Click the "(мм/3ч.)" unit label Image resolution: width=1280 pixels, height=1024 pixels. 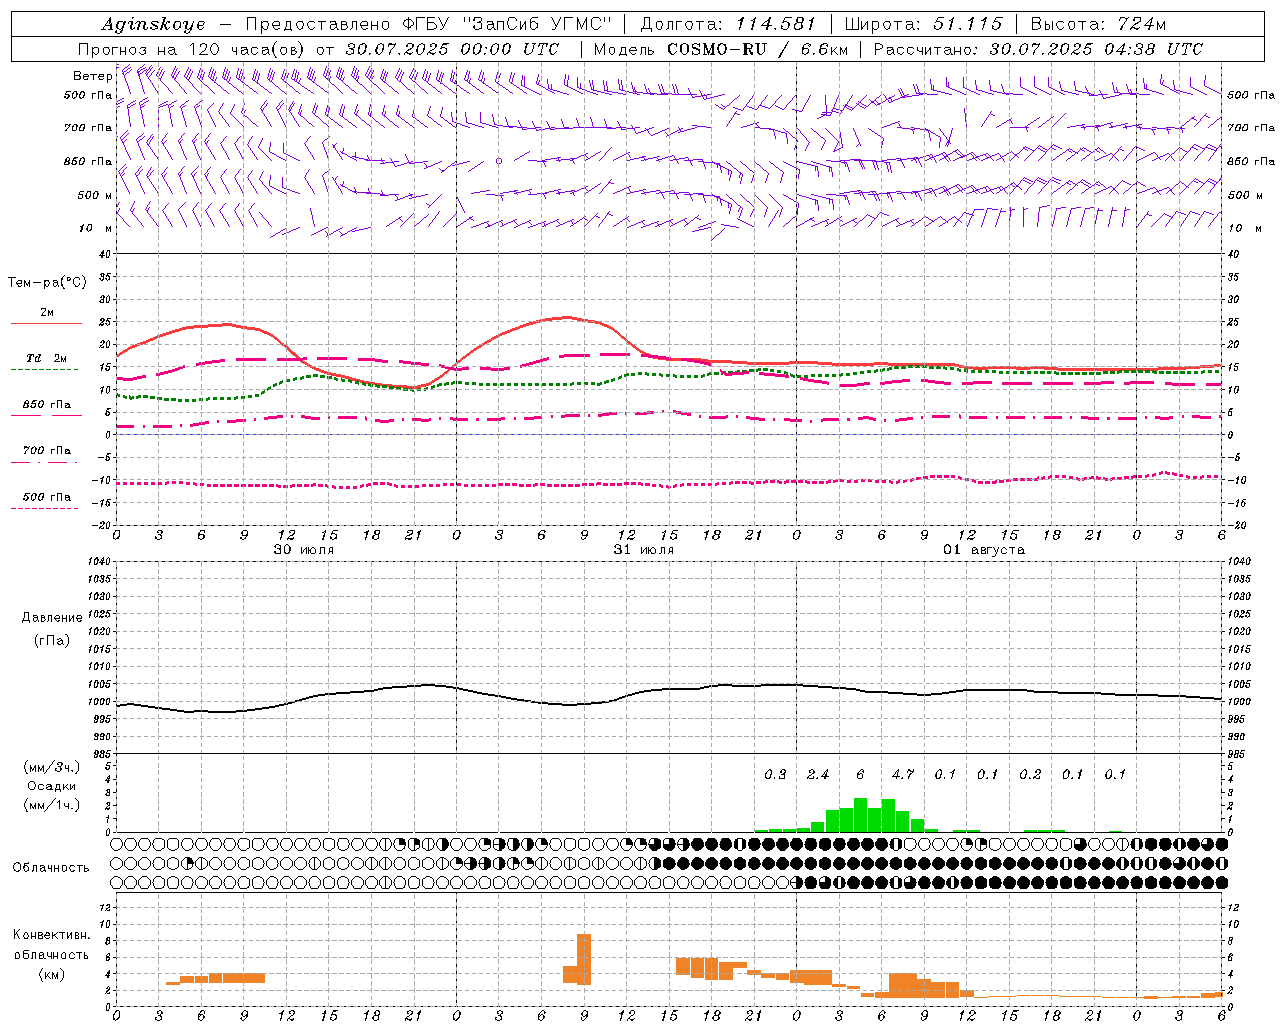52,767
